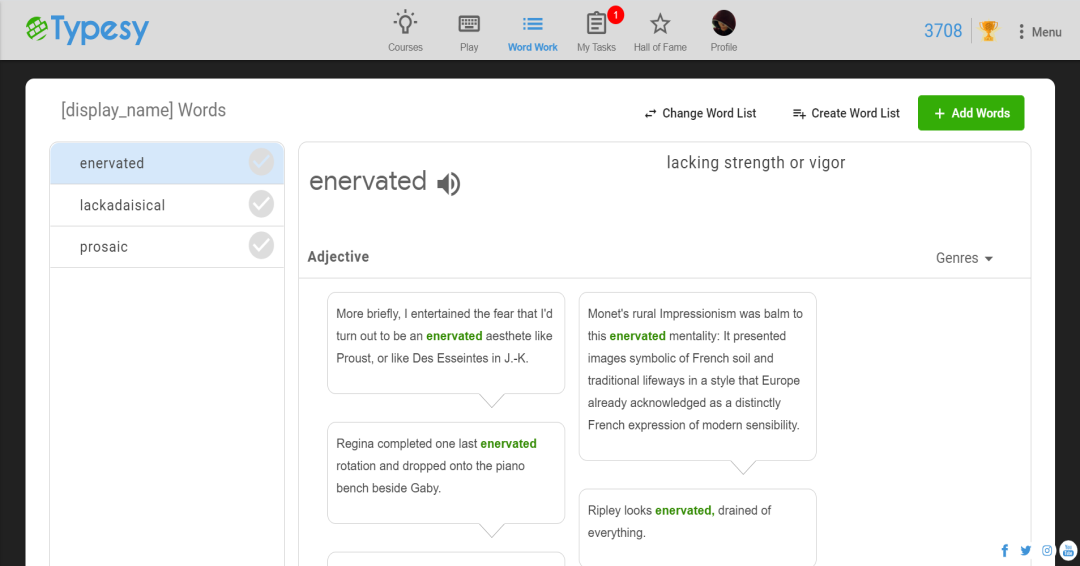Toggle the checkmark beside lackadaisical
The image size is (1080, 566).
point(261,205)
